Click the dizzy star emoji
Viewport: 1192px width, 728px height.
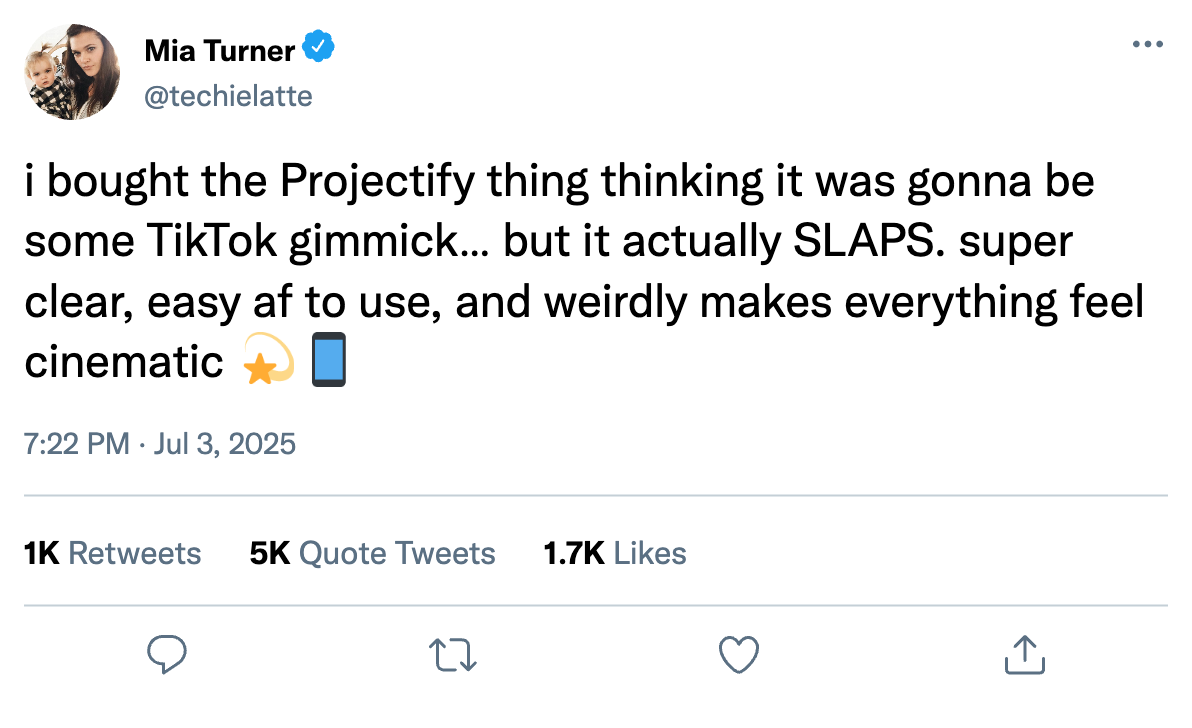click(268, 359)
